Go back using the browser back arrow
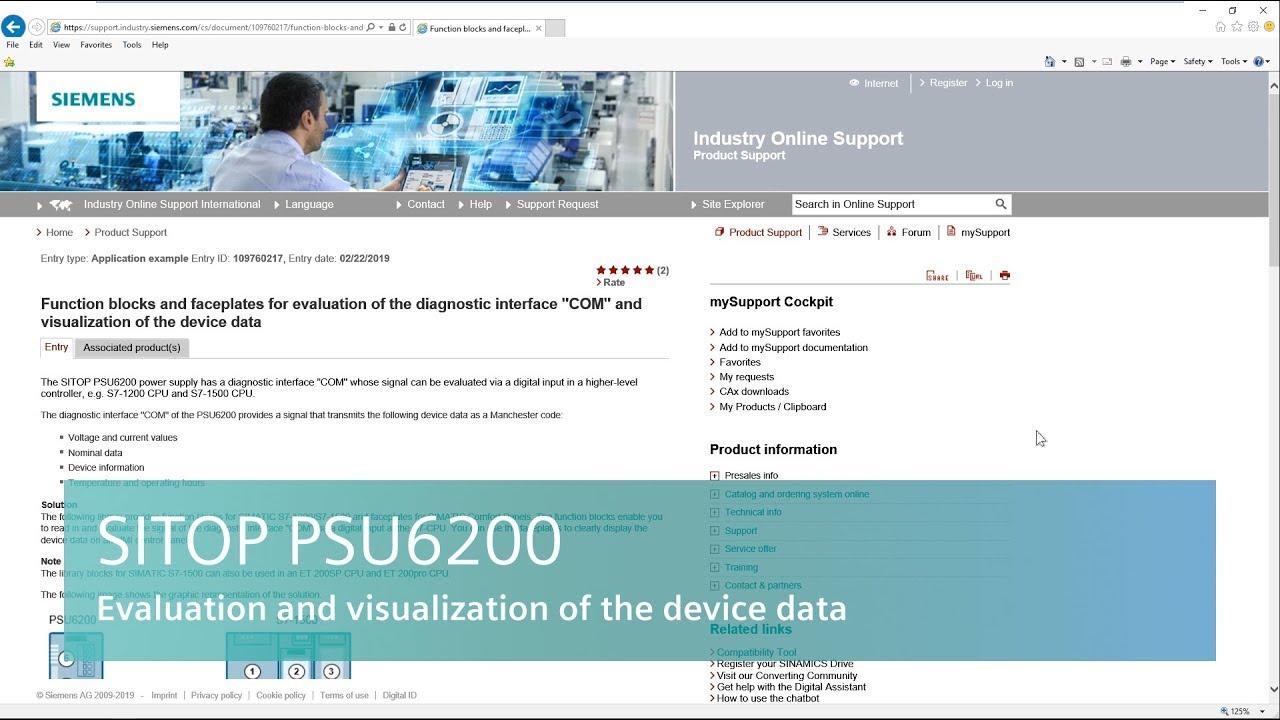This screenshot has width=1280, height=720. 13,27
